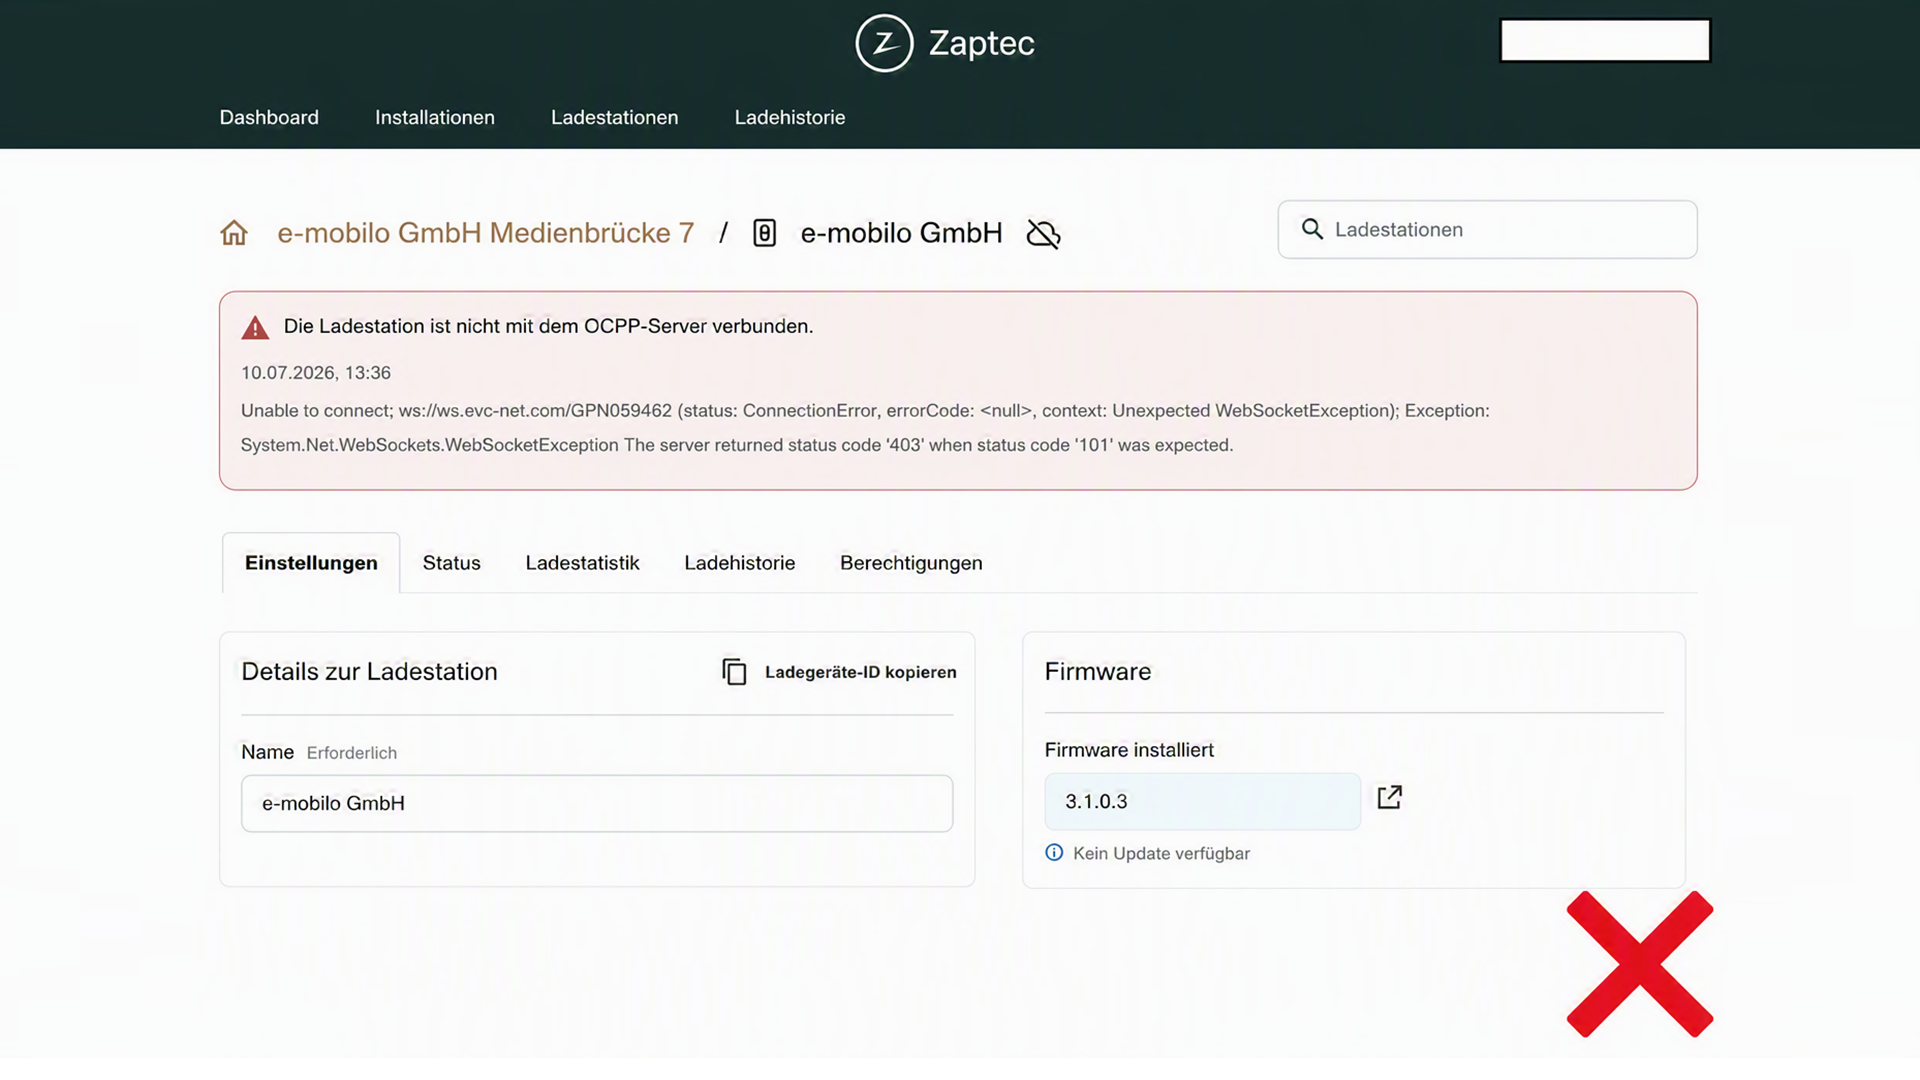Image resolution: width=1920 pixels, height=1080 pixels.
Task: Click the Details zur Ladestation heading
Action: (x=369, y=671)
